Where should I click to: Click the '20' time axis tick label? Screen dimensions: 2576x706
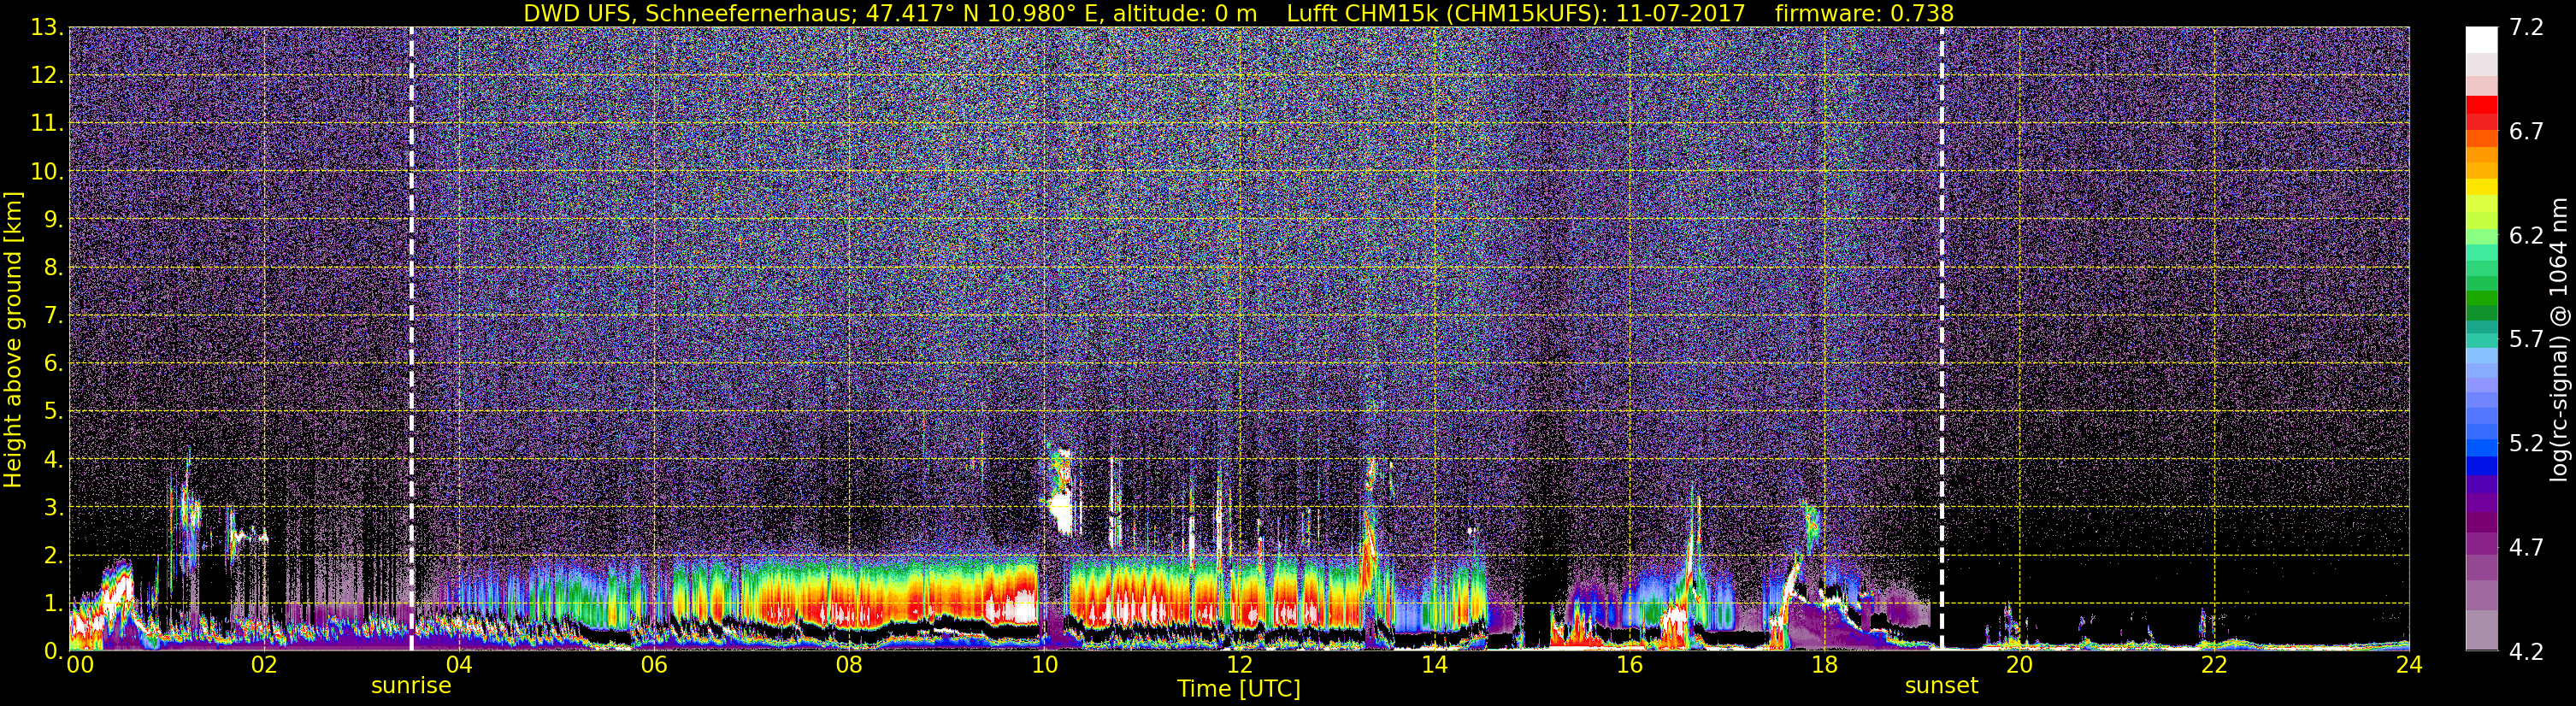pos(2019,666)
